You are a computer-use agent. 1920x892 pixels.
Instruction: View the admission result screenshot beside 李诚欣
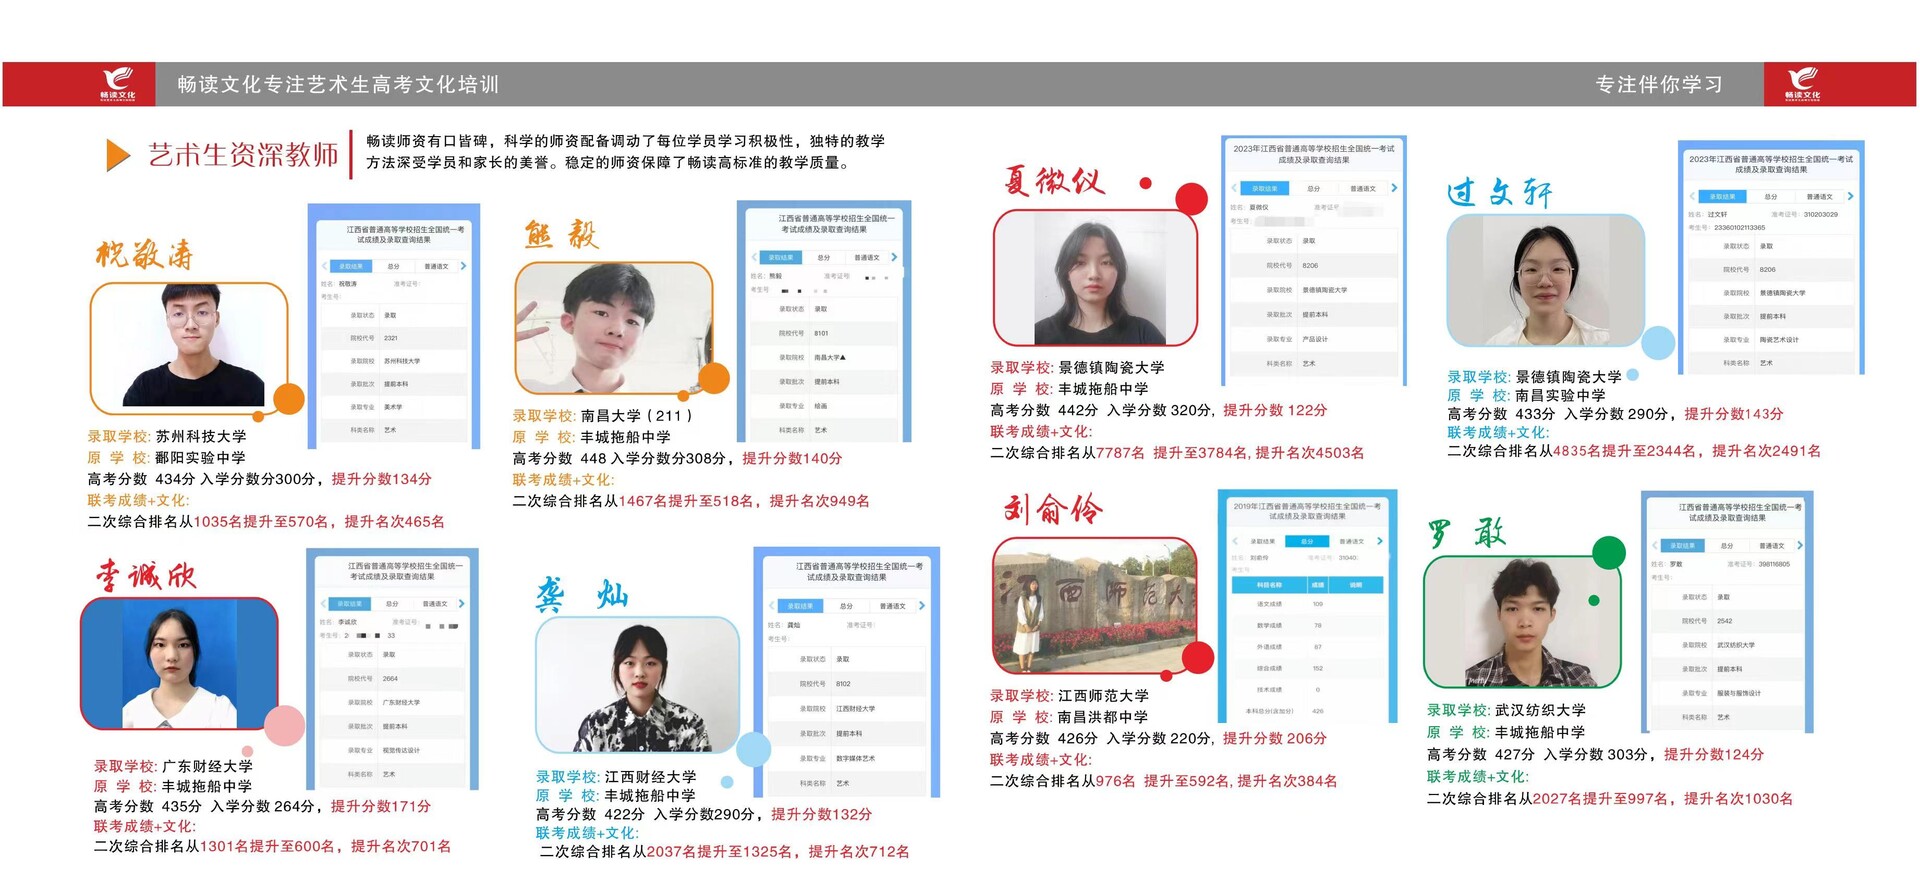(x=394, y=669)
